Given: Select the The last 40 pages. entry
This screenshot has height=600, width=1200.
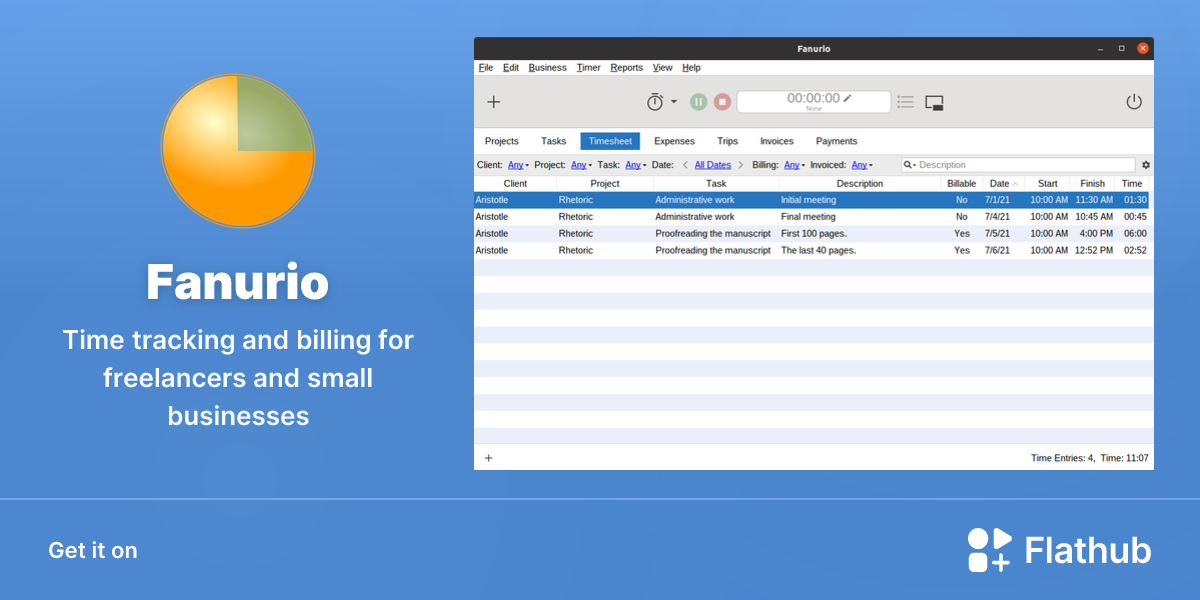Looking at the screenshot, I should click(811, 251).
